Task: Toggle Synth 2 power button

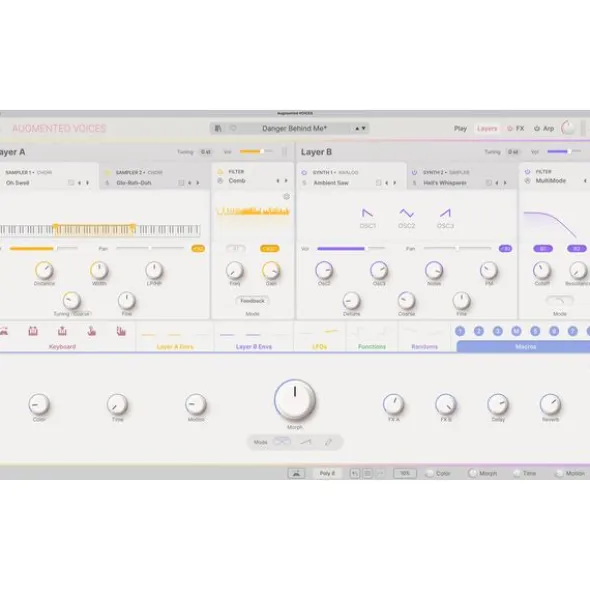Action: pyautogui.click(x=414, y=173)
